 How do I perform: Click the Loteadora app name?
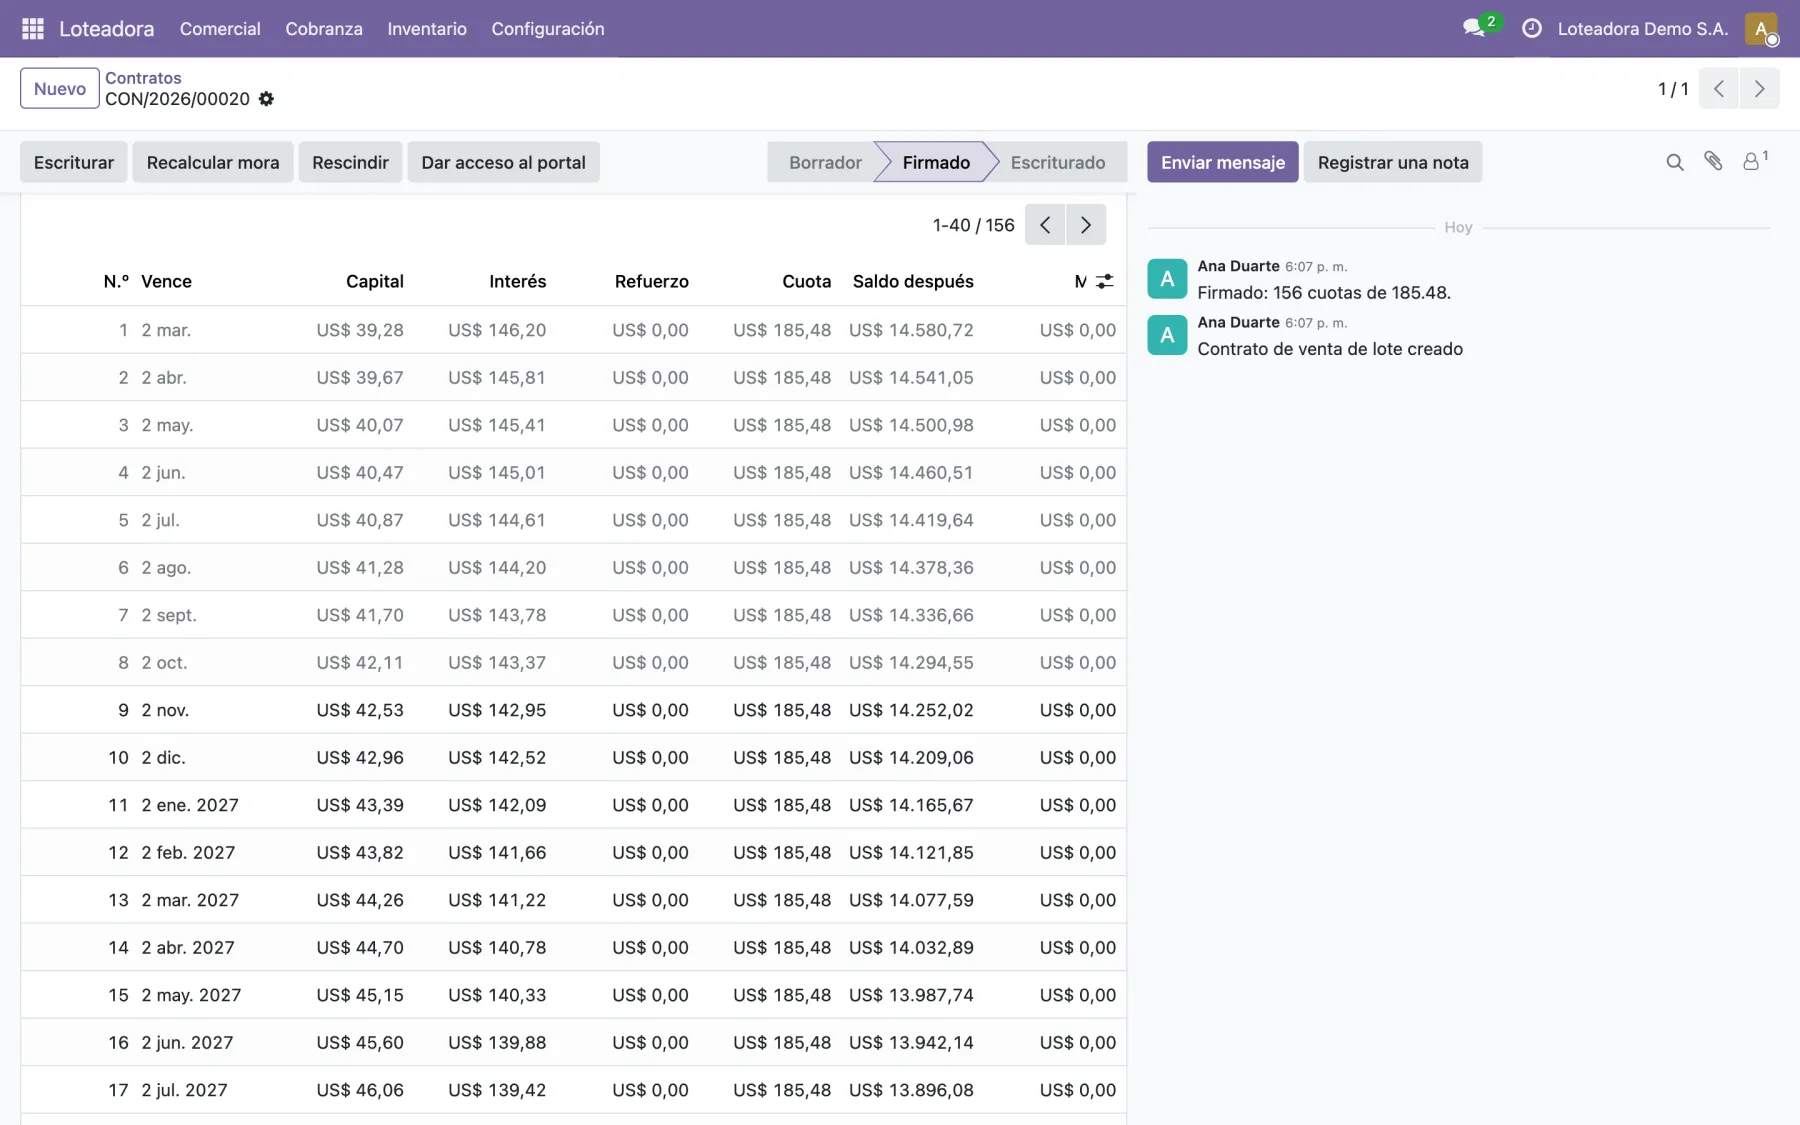(107, 29)
